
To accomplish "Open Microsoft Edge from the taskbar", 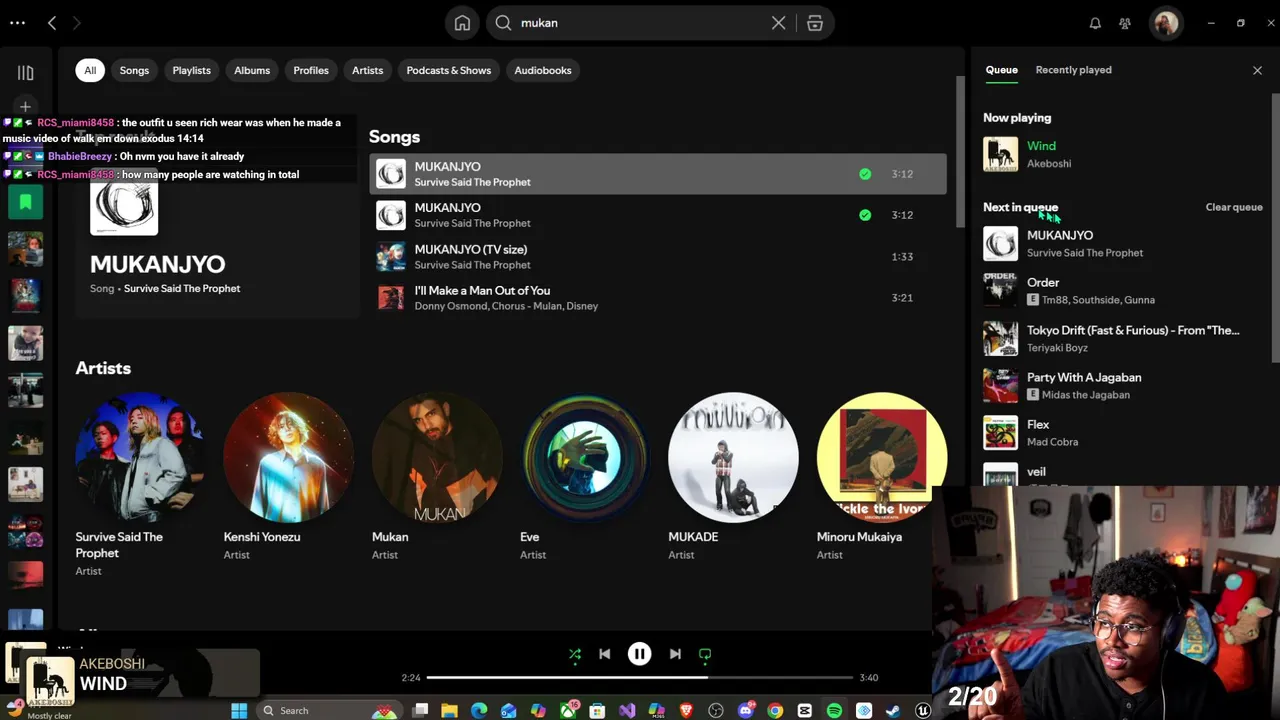I will tap(479, 711).
